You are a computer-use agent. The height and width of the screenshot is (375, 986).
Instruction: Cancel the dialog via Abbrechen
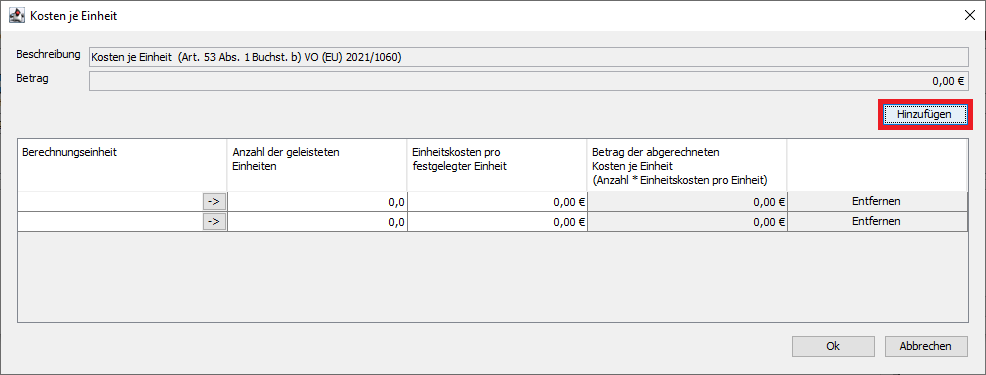[x=925, y=346]
